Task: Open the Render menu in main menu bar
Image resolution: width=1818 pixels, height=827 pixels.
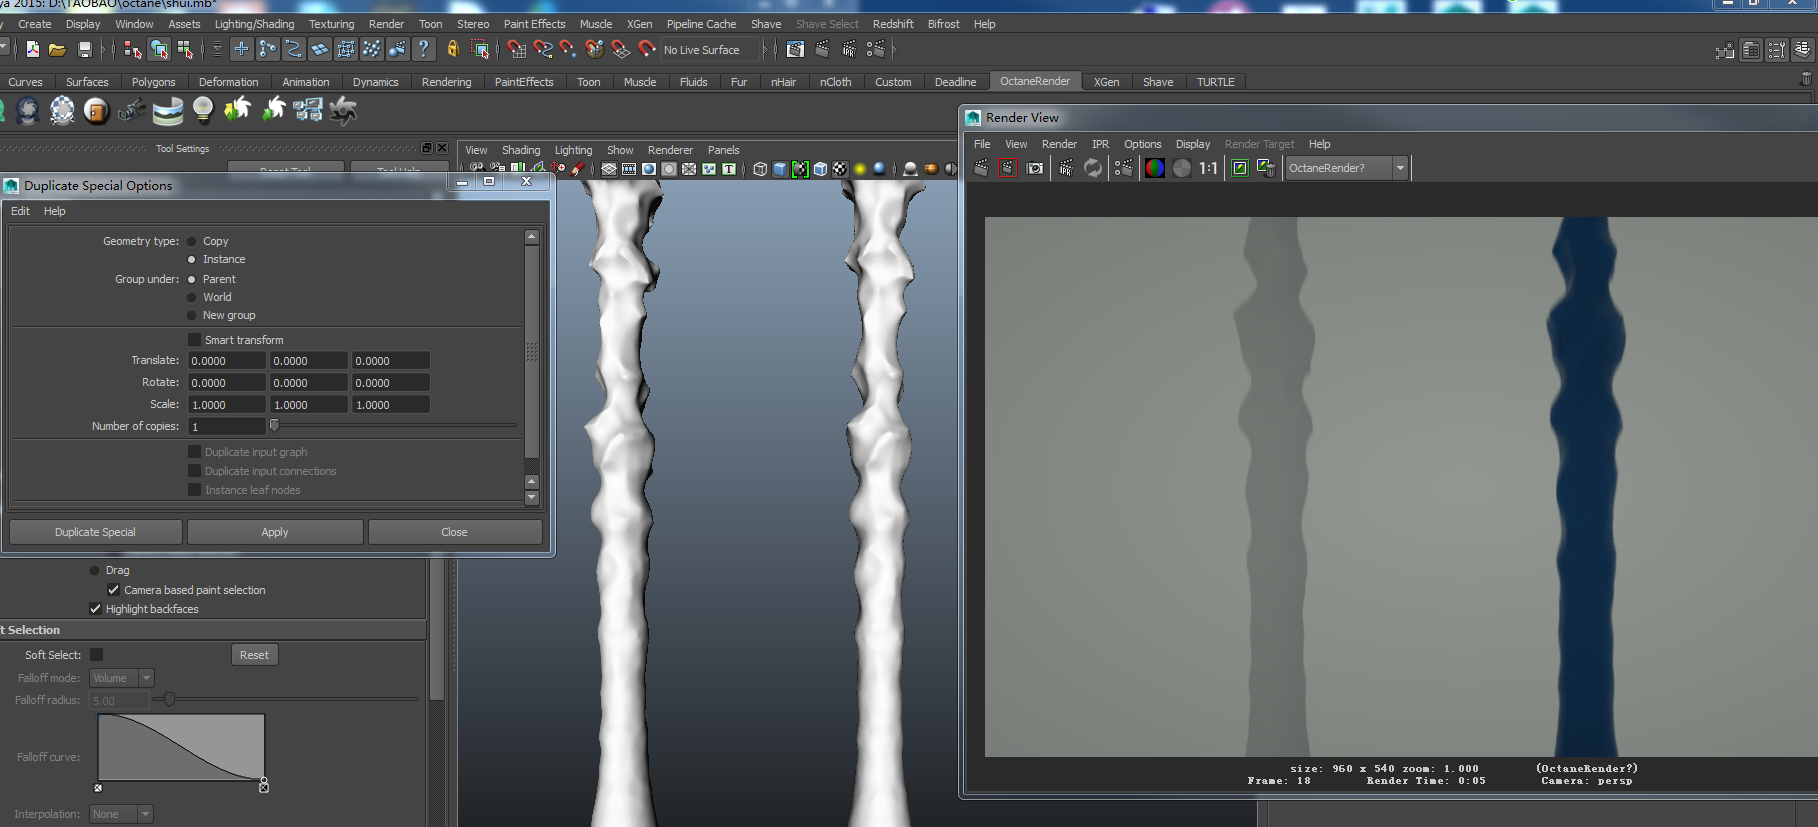Action: 386,24
